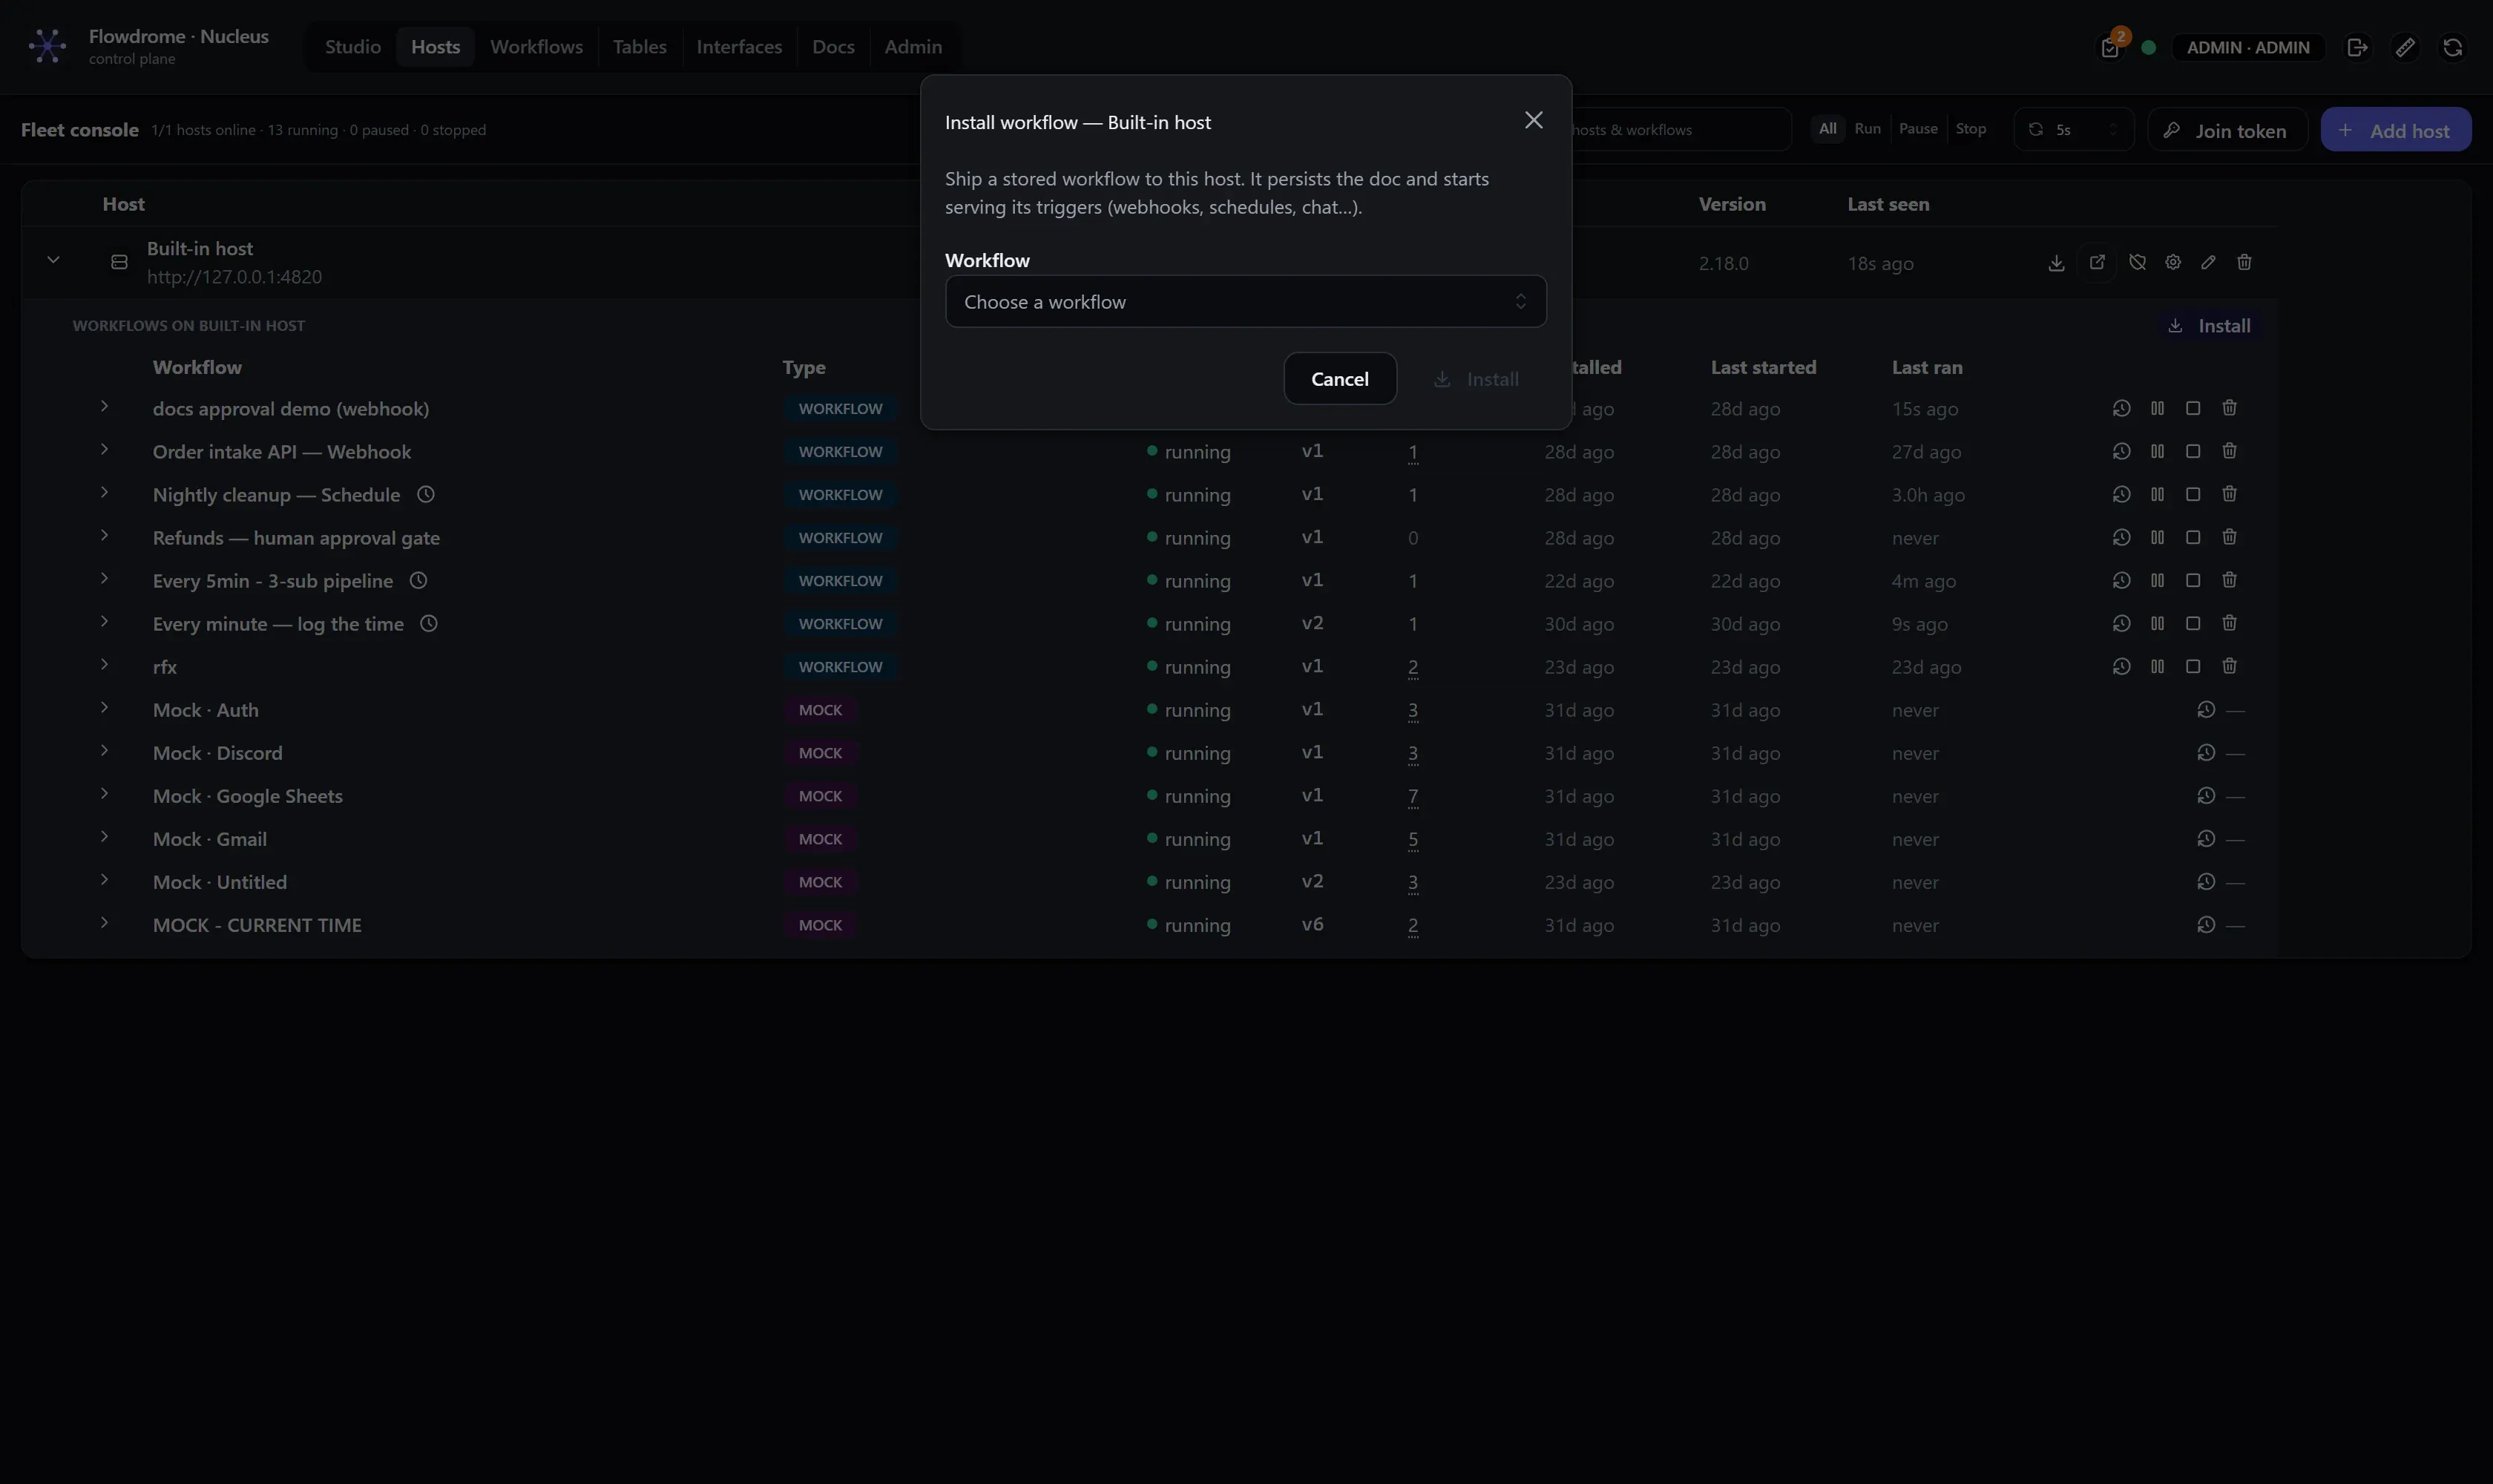Click the refresh icon in top bar
This screenshot has width=2493, height=1484.
2452,47
